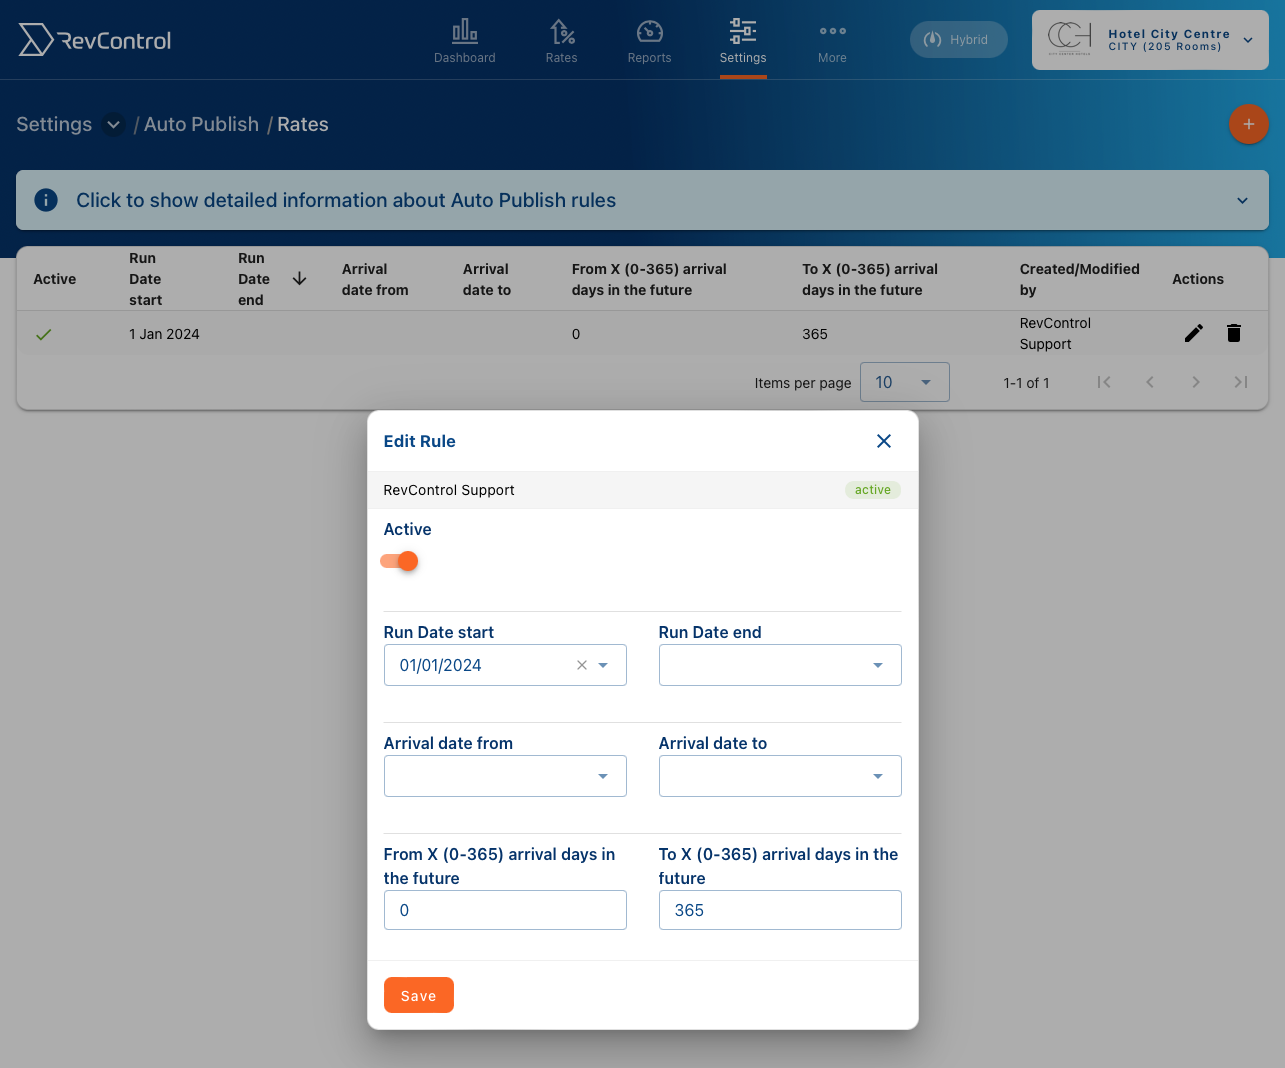The image size is (1285, 1068).
Task: Click the Arrival date to column header
Action: (487, 279)
